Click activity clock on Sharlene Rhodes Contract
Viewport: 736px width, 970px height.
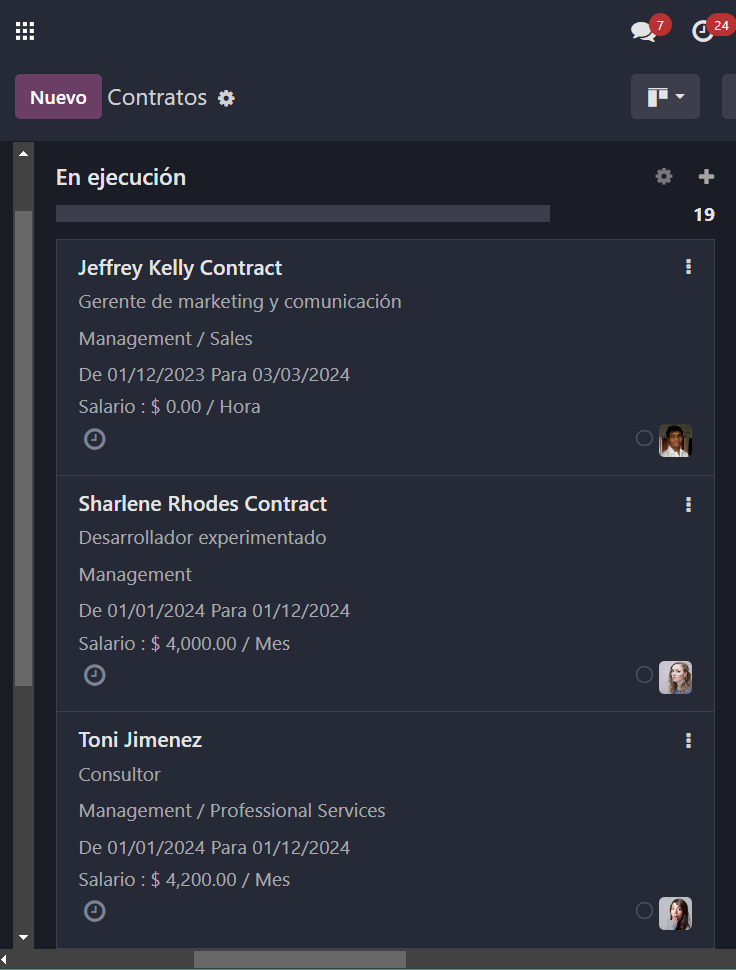(x=95, y=675)
